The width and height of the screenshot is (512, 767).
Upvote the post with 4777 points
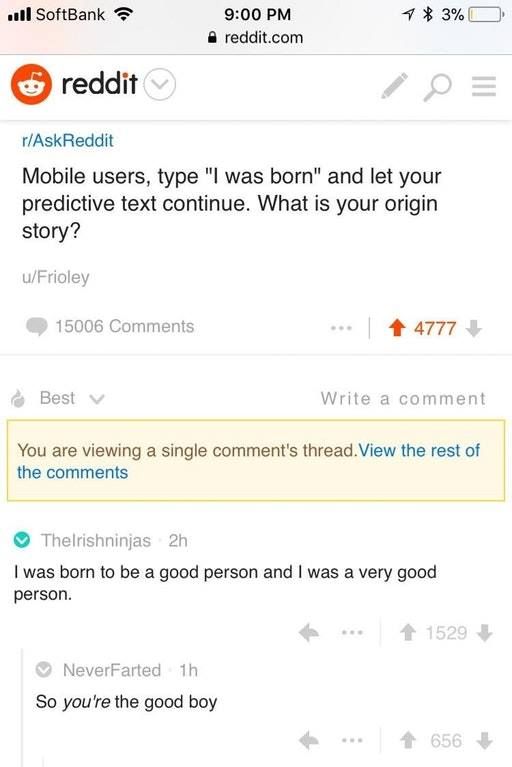397,328
